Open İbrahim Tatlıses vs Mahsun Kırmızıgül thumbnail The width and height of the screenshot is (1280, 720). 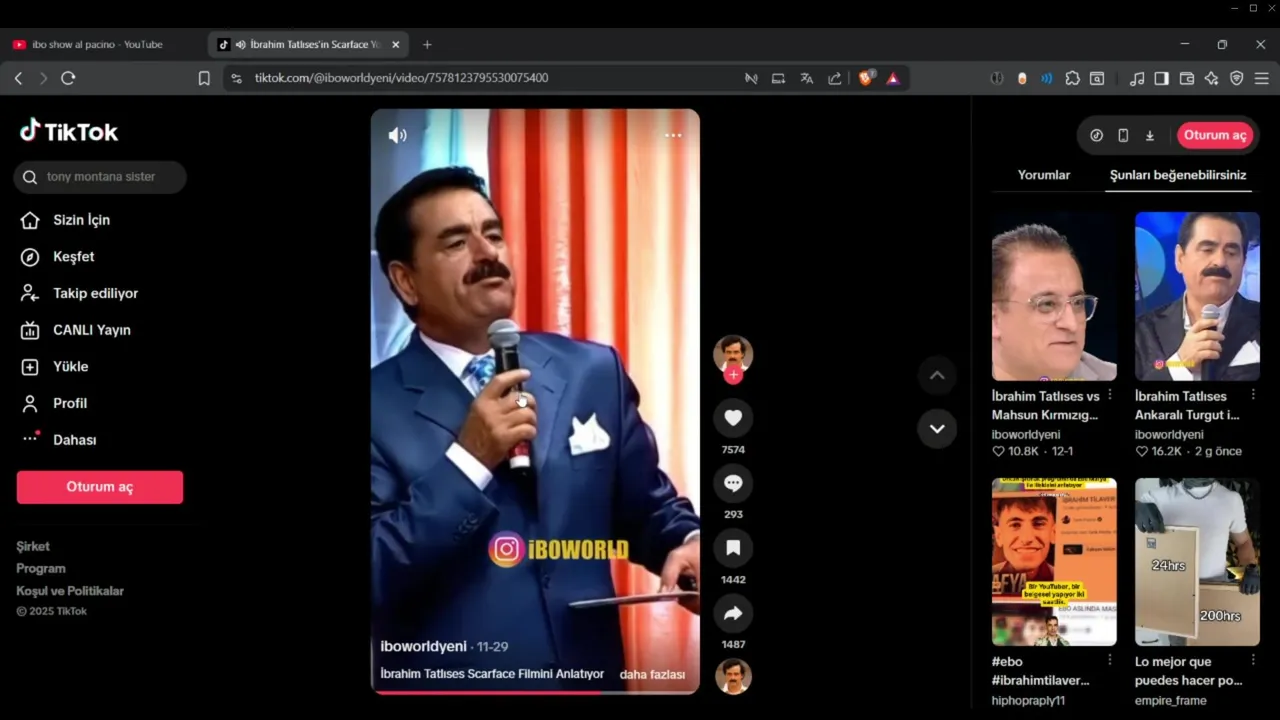tap(1054, 296)
